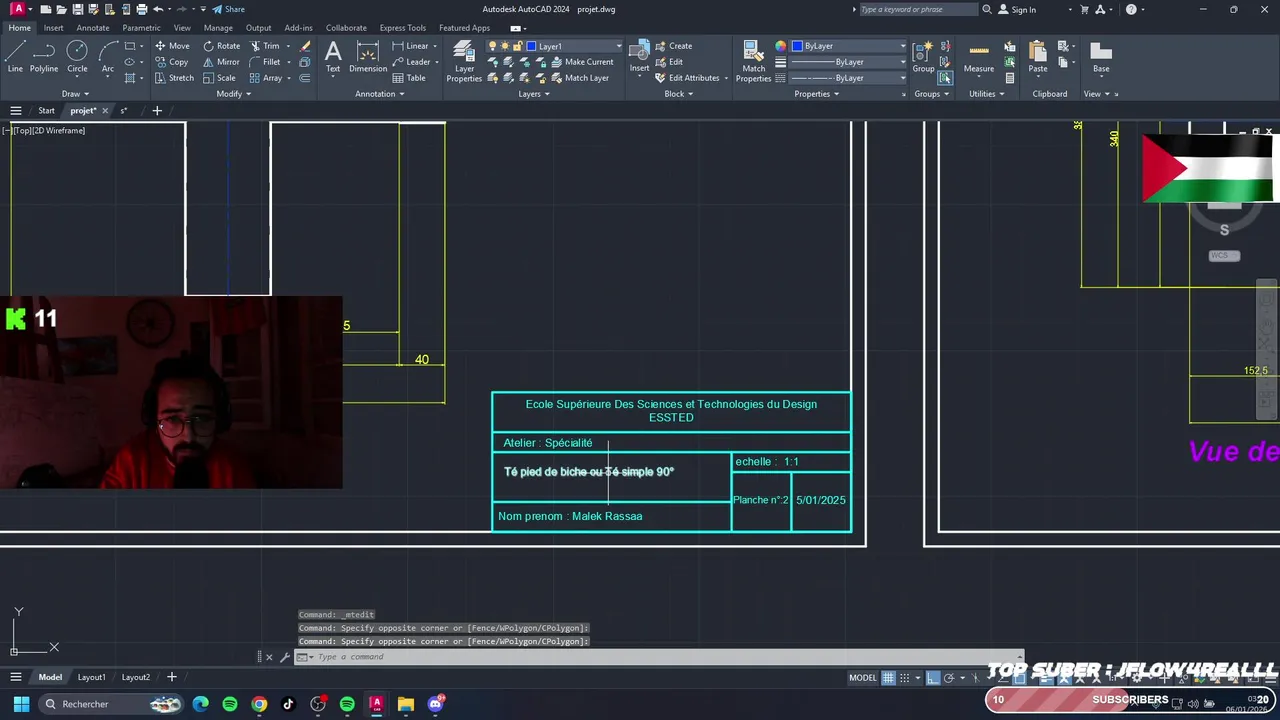
Task: Open the Insert ribbon tab
Action: (53, 28)
